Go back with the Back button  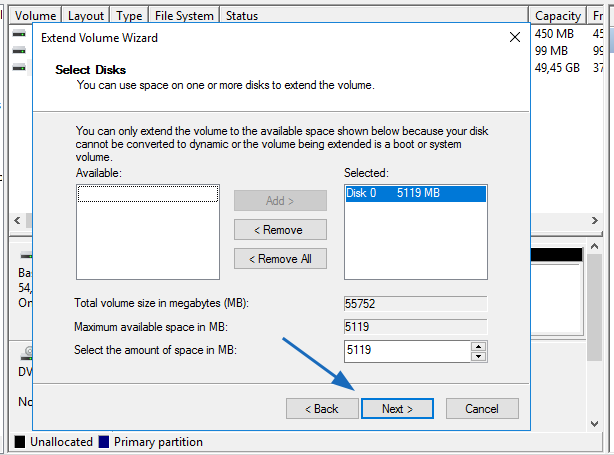pos(322,408)
